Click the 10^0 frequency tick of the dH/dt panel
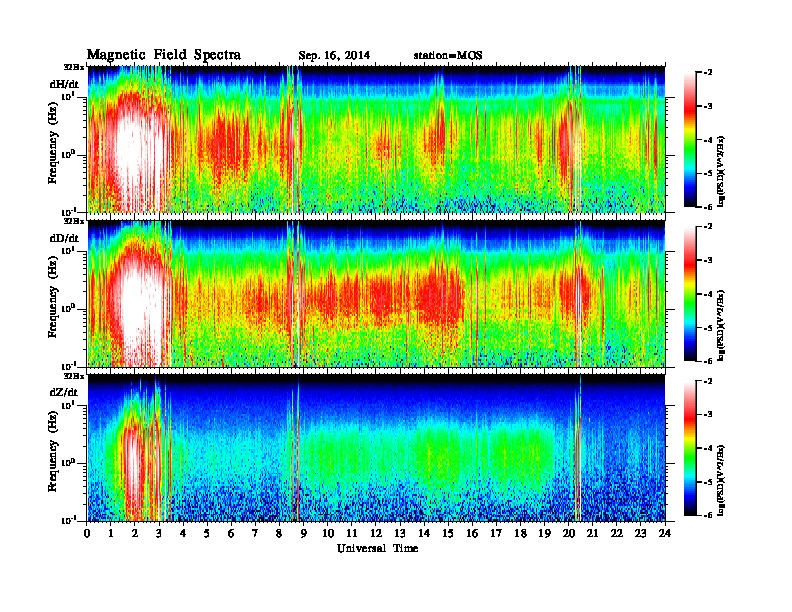The image size is (792, 612). pyautogui.click(x=67, y=154)
